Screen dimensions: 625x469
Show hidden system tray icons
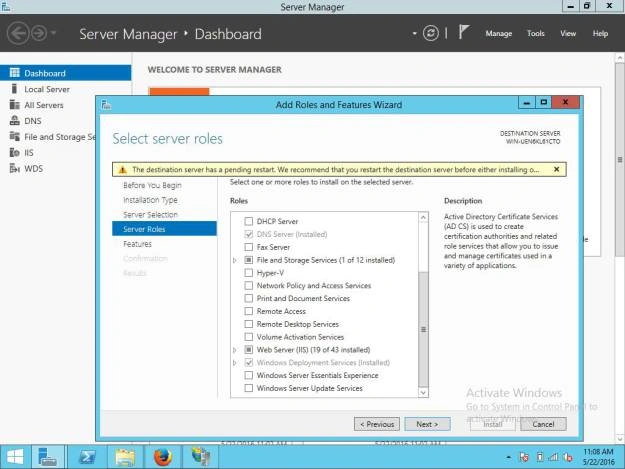(508, 457)
